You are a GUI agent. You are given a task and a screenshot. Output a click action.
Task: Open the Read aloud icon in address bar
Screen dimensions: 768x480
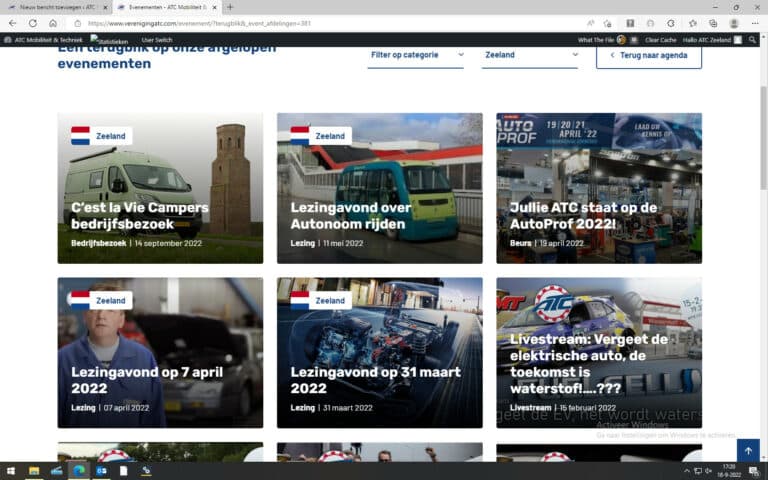591,23
